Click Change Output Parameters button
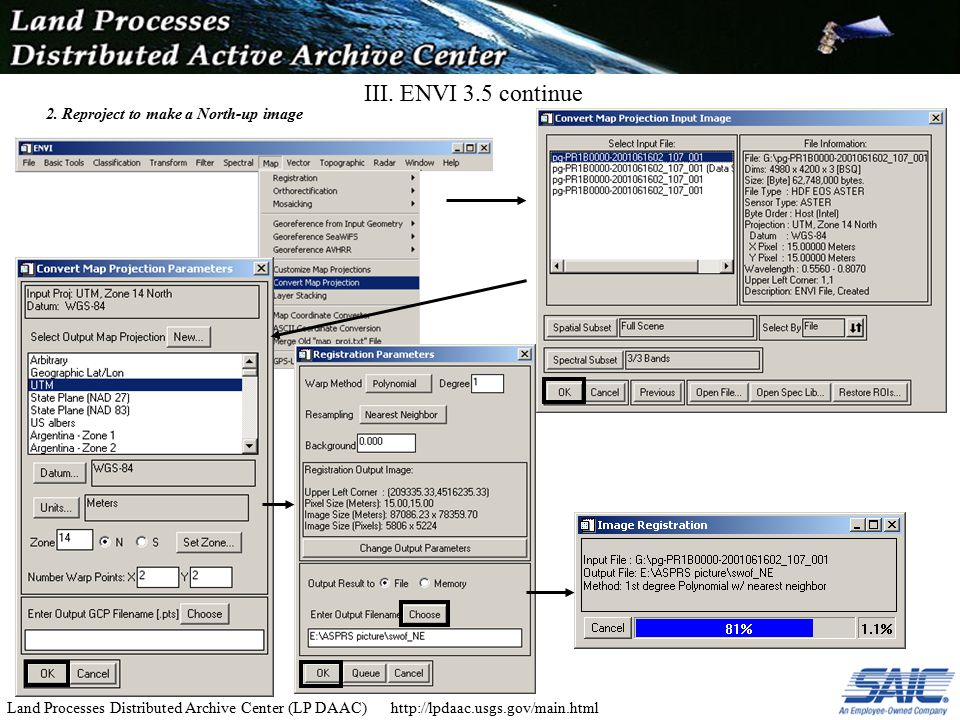This screenshot has width=960, height=720. click(414, 548)
